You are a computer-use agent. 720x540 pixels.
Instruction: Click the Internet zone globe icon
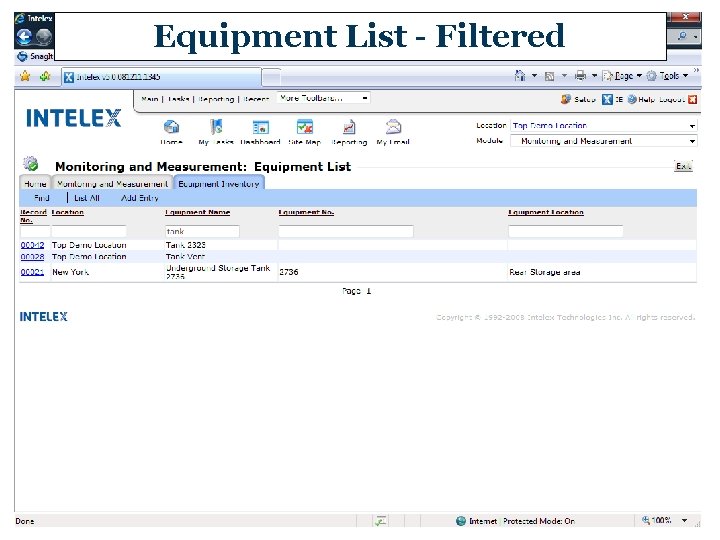pyautogui.click(x=461, y=521)
